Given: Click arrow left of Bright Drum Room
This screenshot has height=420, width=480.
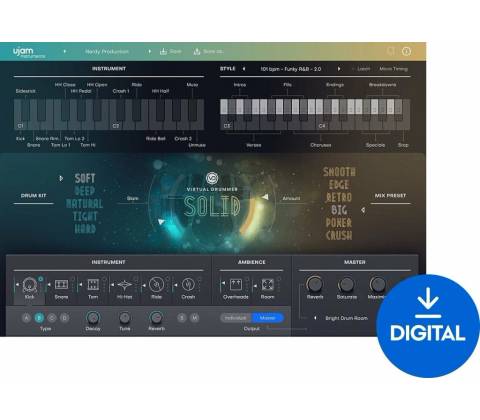Looking at the screenshot, I should pos(315,318).
